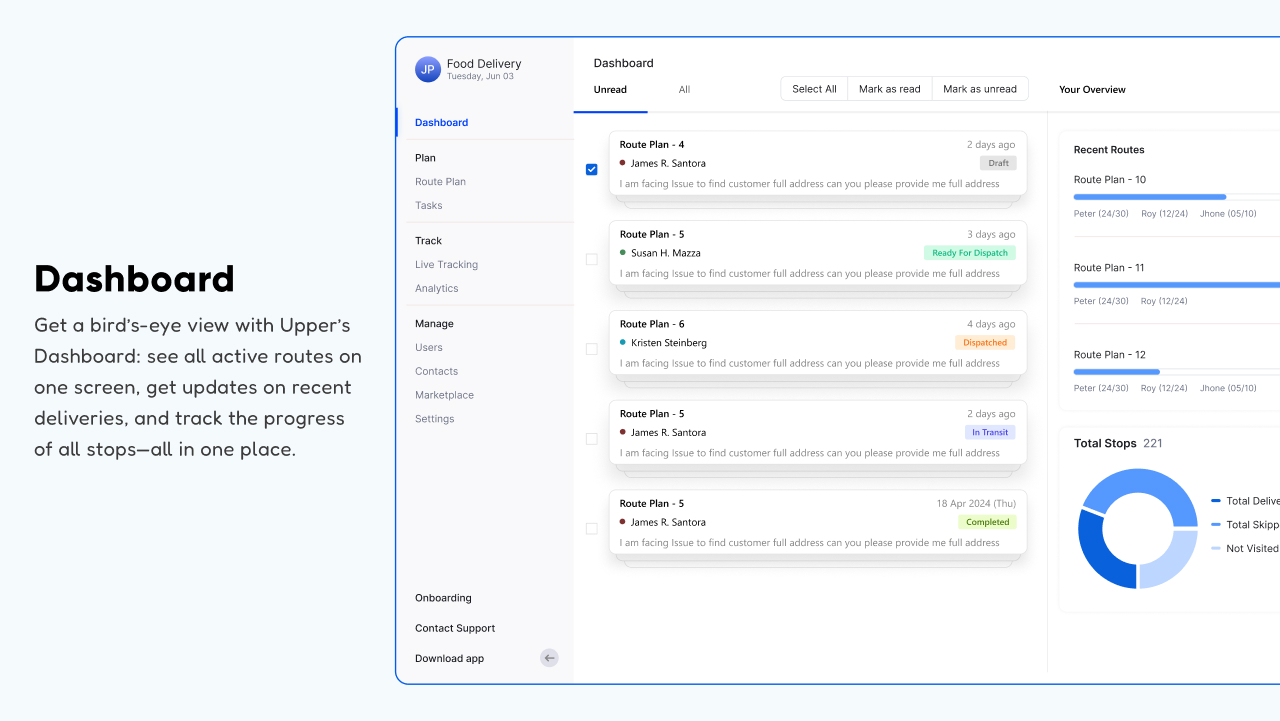Image resolution: width=1280 pixels, height=721 pixels.
Task: Click Mark as unread
Action: pos(979,88)
